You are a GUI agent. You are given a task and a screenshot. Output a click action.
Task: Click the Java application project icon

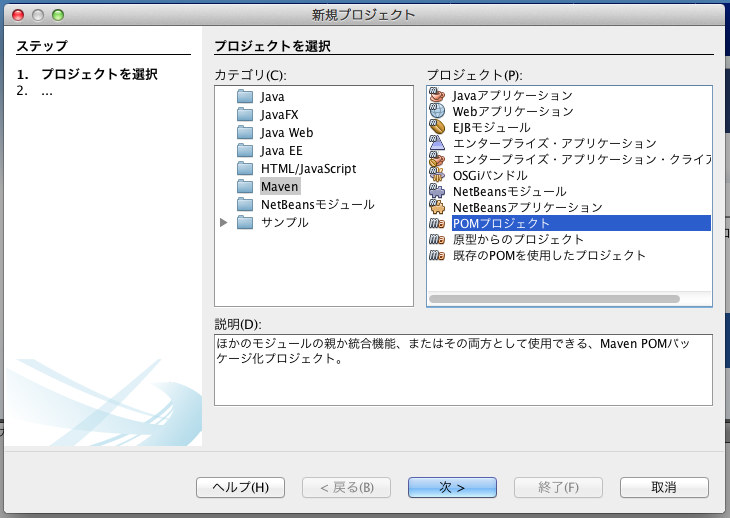[436, 95]
